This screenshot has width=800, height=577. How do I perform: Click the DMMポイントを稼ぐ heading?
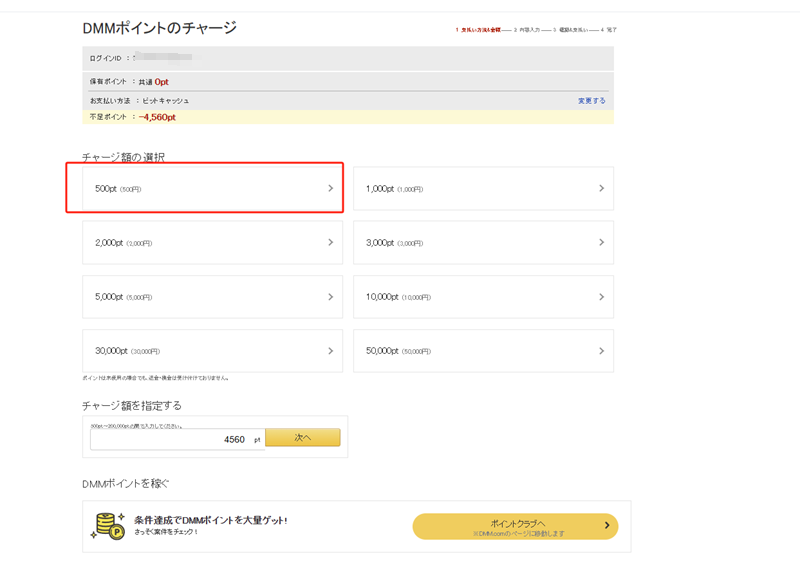126,484
